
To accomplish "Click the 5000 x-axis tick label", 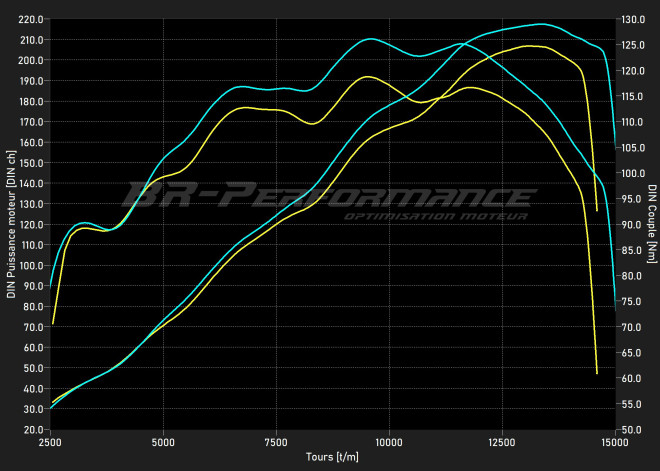I will click(x=163, y=441).
